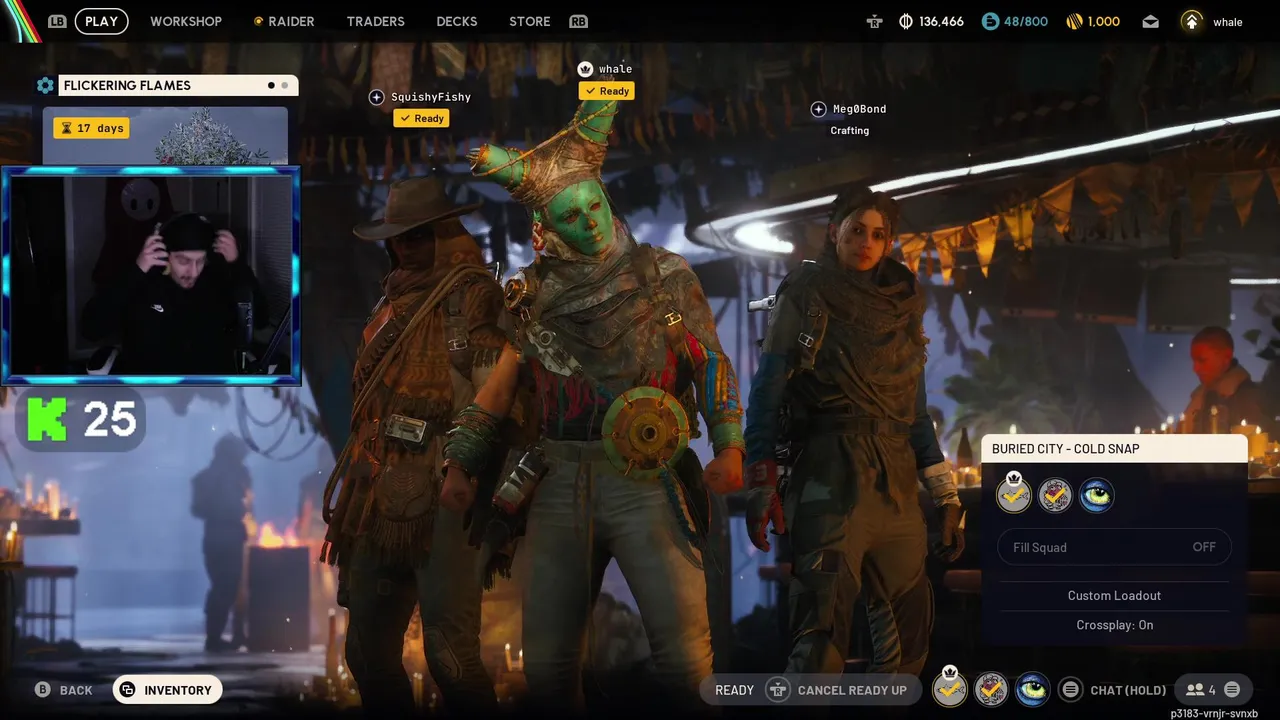
Task: Open the Flickering Flames event thumbnail
Action: tap(165, 136)
